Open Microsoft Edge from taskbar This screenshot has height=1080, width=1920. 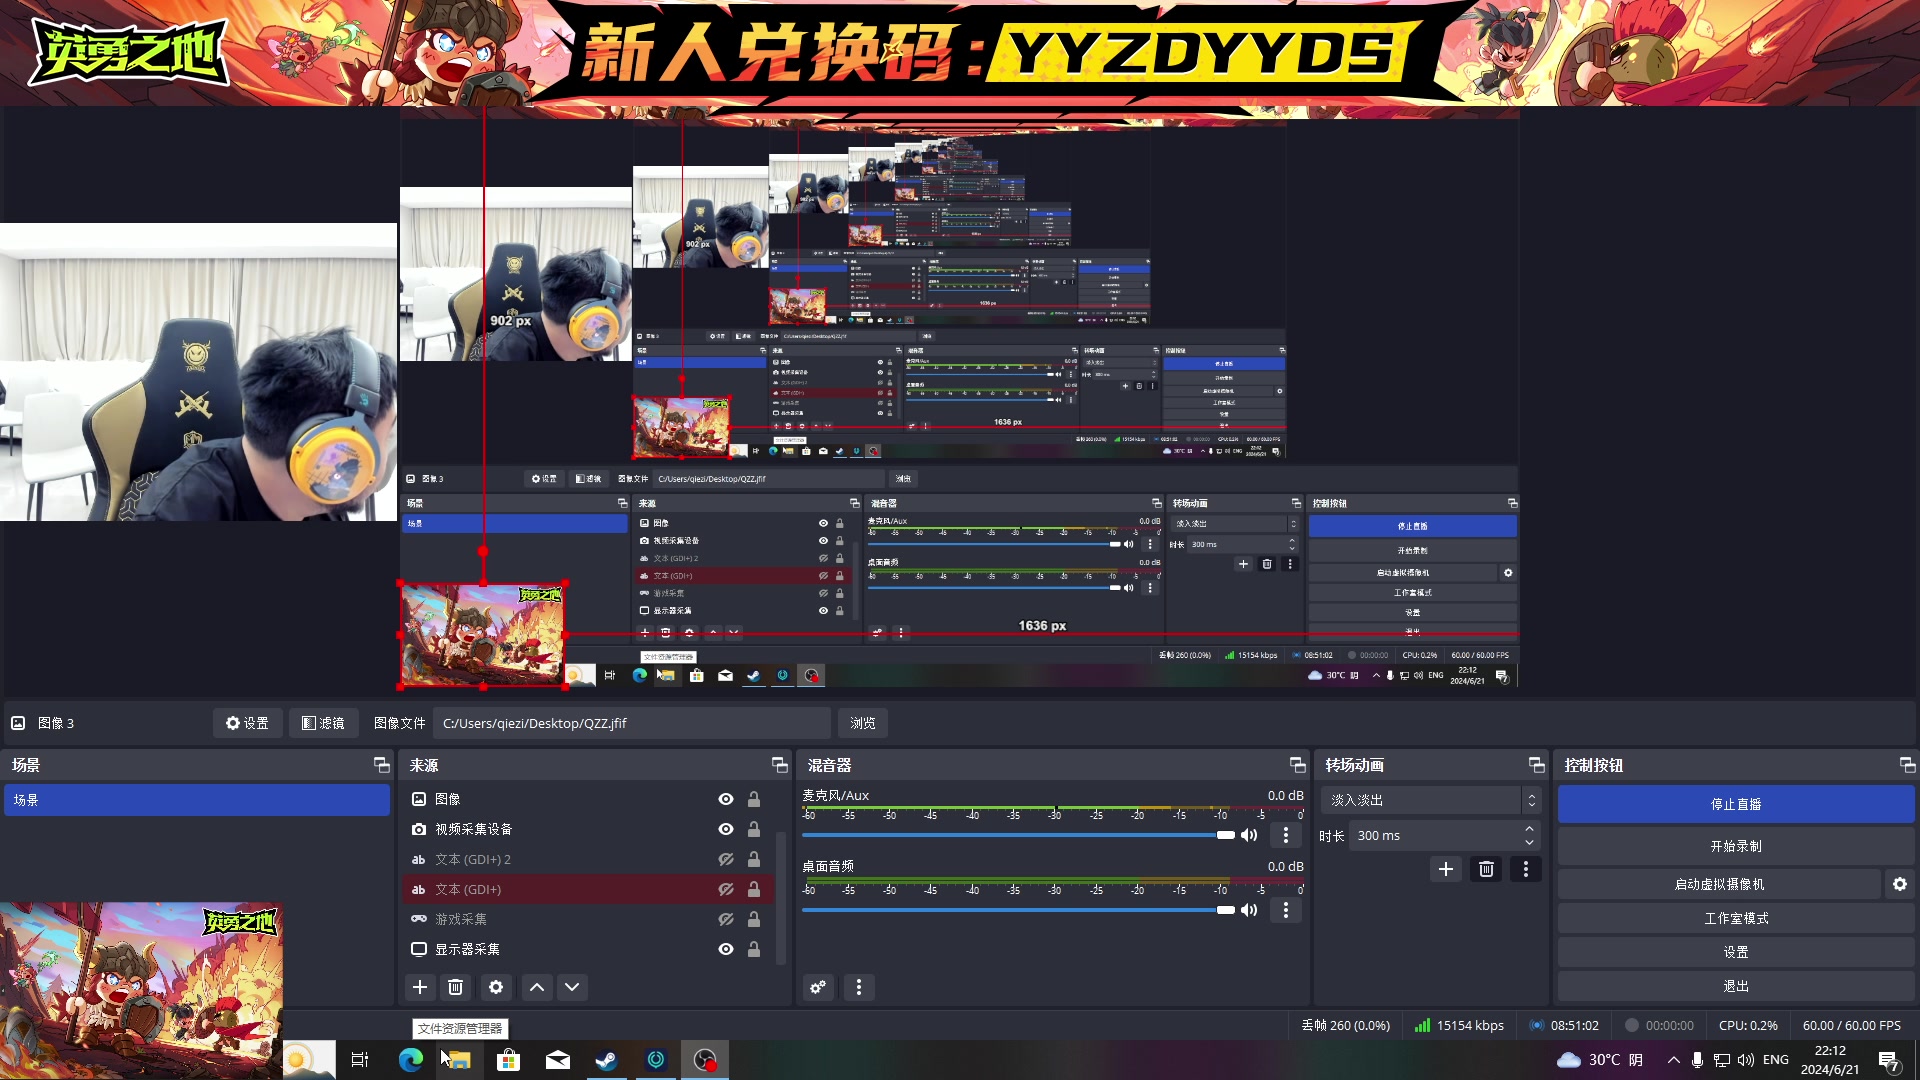[411, 1060]
